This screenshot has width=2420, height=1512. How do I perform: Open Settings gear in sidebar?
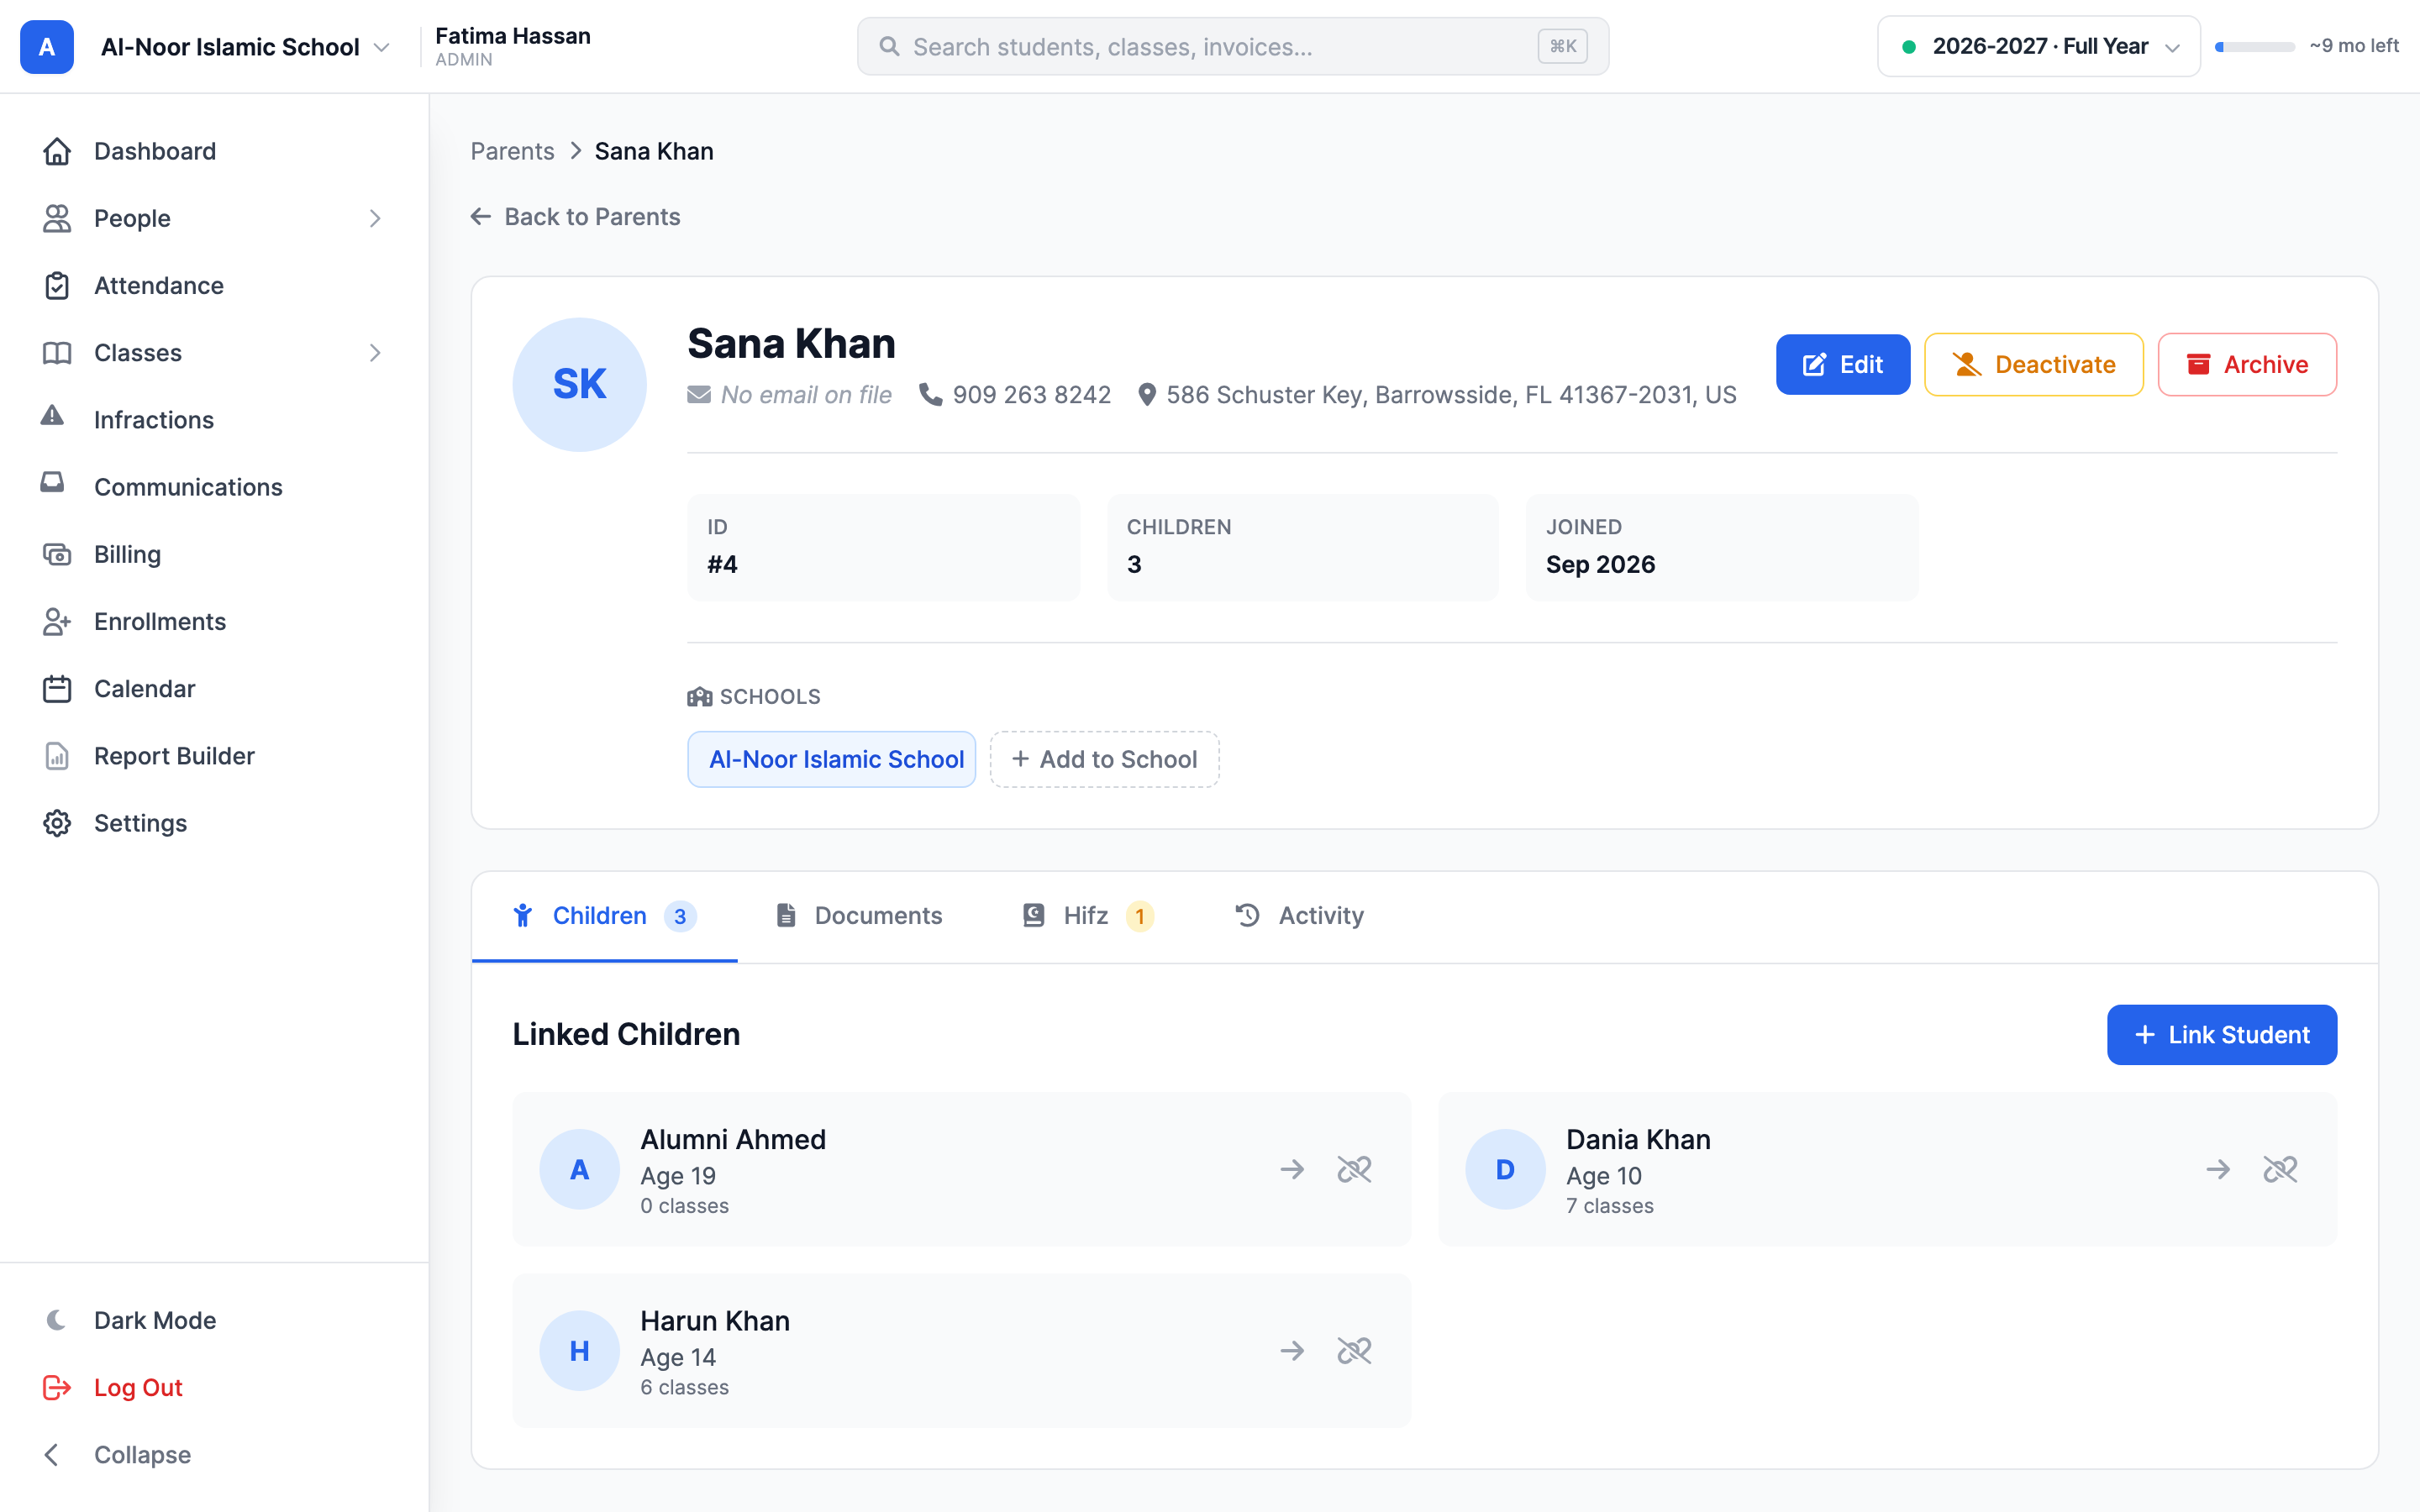(x=214, y=823)
